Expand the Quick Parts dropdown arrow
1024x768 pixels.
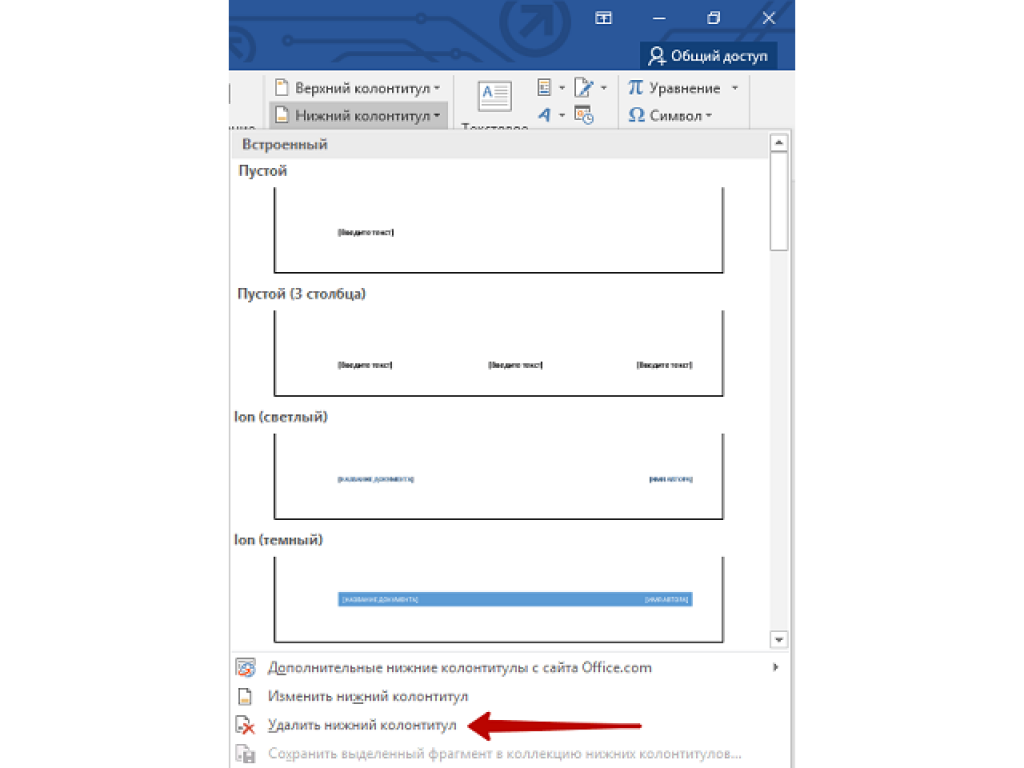pos(562,88)
